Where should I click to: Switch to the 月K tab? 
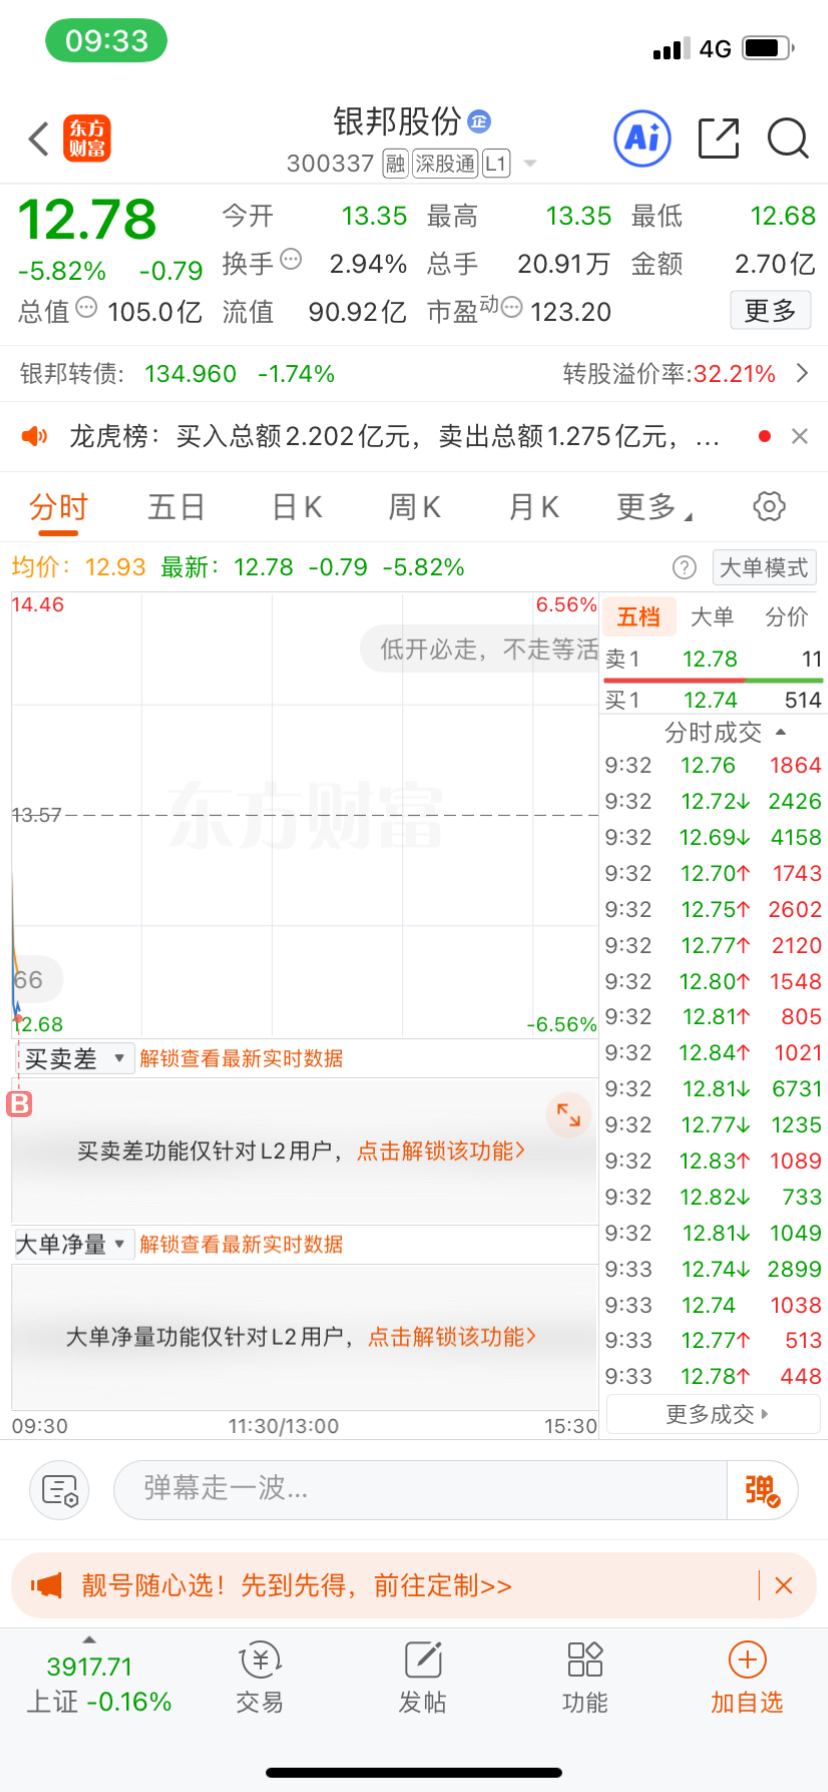pyautogui.click(x=533, y=508)
